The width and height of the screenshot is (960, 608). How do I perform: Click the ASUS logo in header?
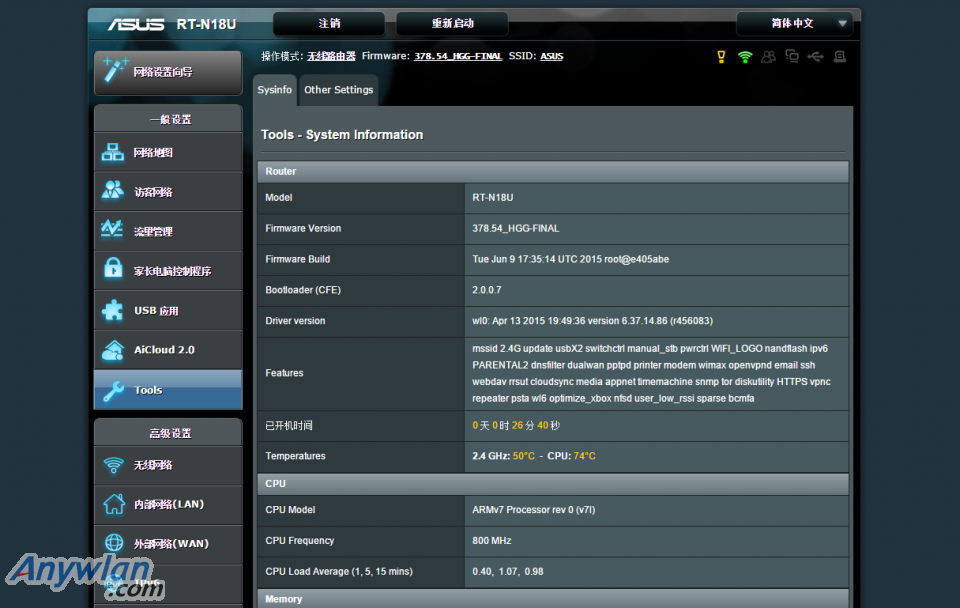(136, 24)
